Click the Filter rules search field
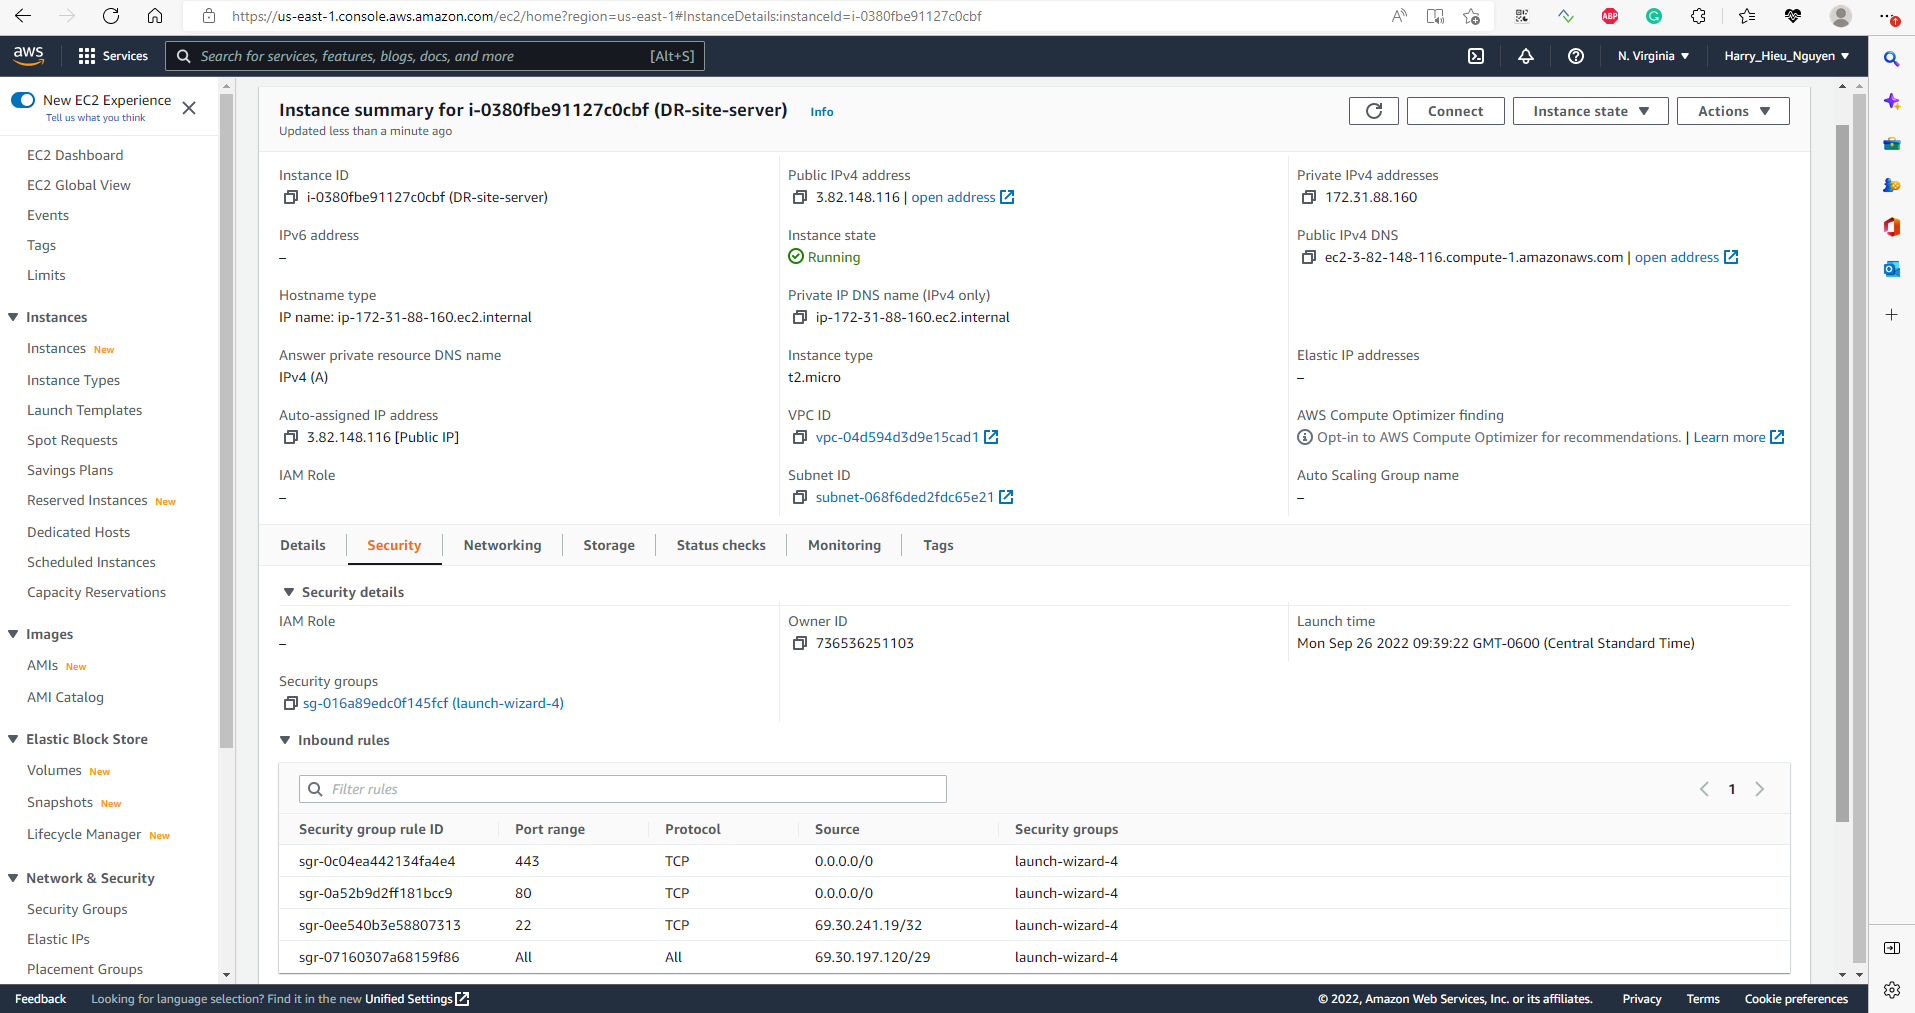1915x1013 pixels. pyautogui.click(x=622, y=789)
